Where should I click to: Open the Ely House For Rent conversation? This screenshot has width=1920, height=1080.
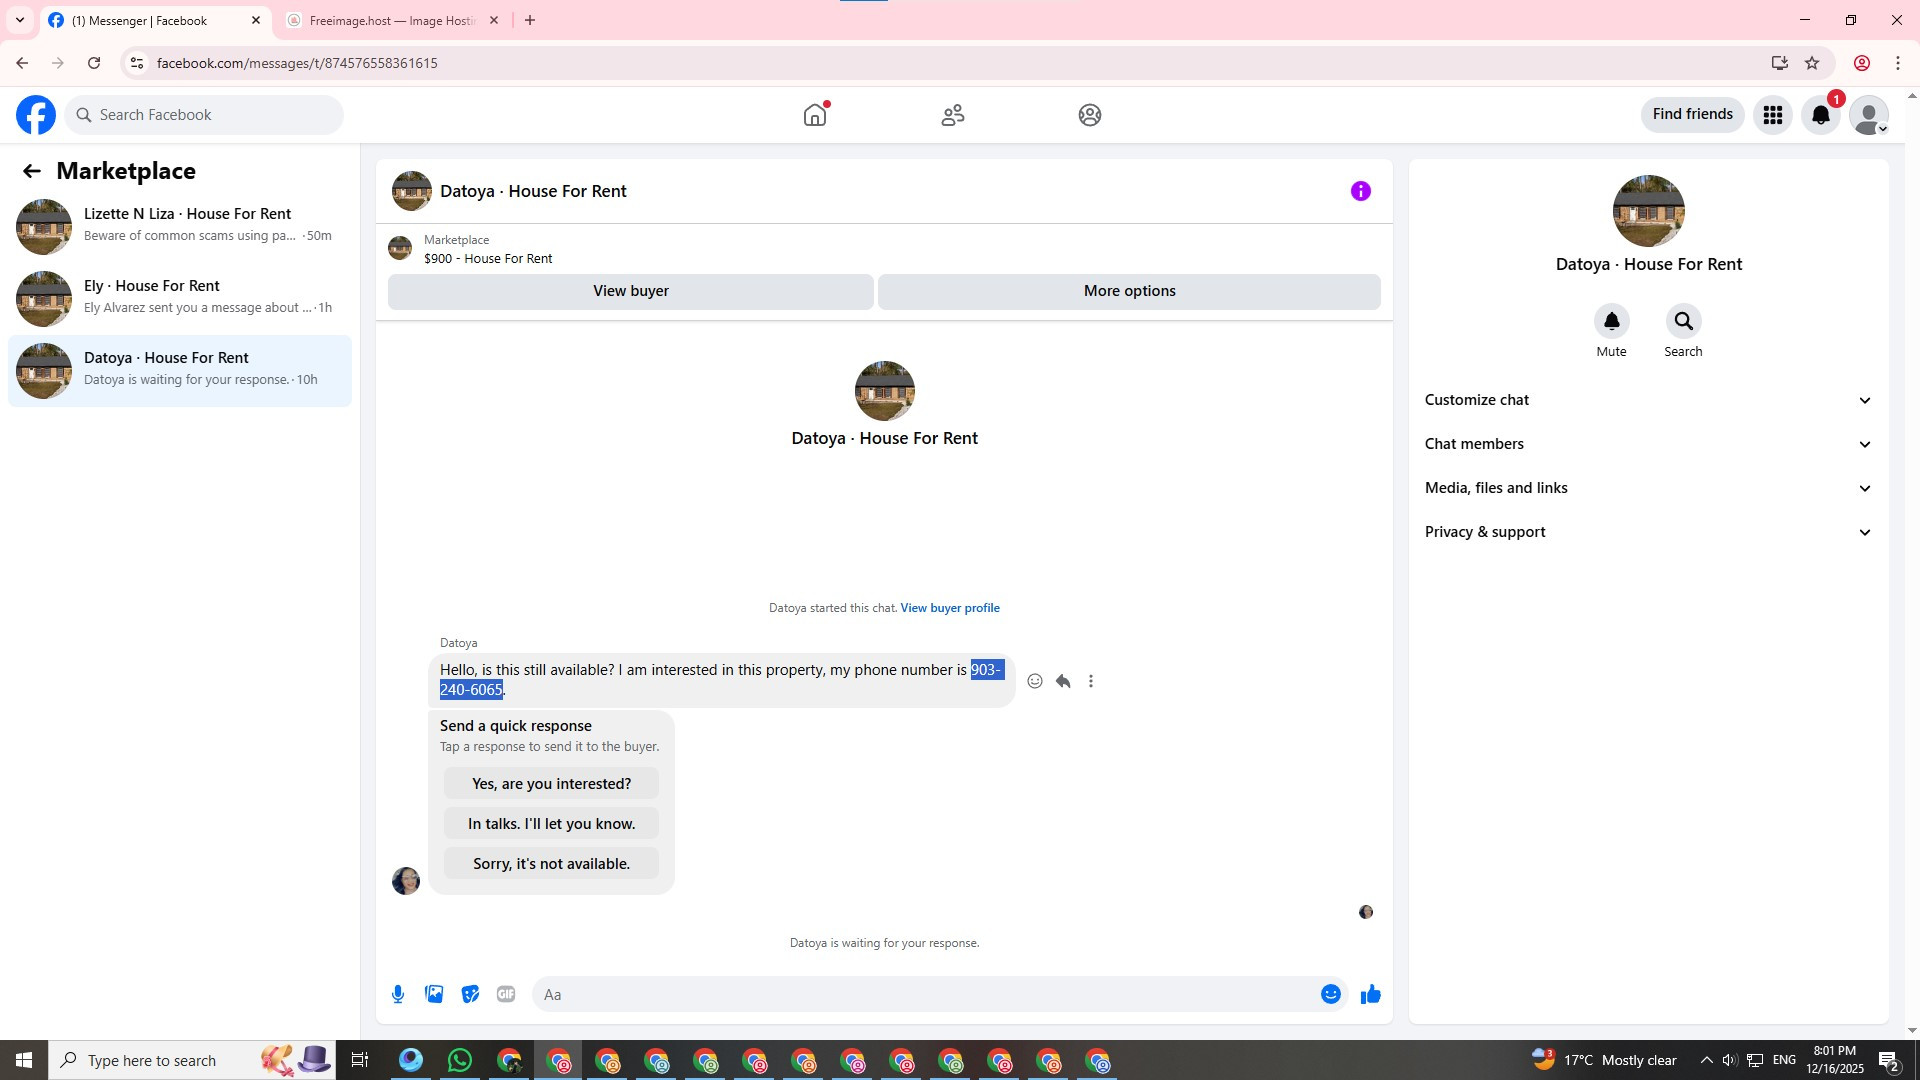click(180, 298)
